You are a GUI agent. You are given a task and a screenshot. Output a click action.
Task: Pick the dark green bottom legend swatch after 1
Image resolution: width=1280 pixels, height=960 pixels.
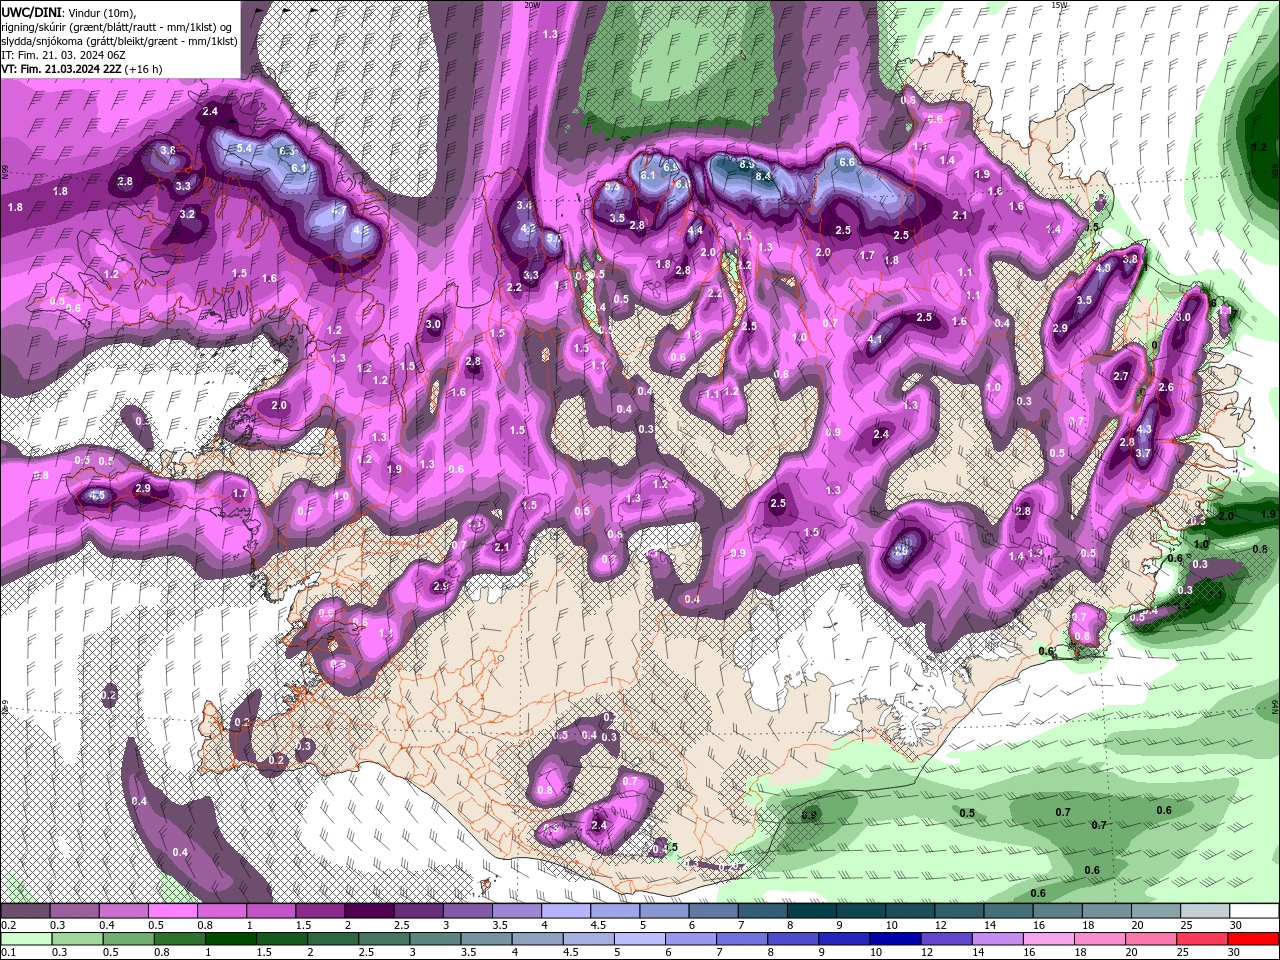point(231,939)
